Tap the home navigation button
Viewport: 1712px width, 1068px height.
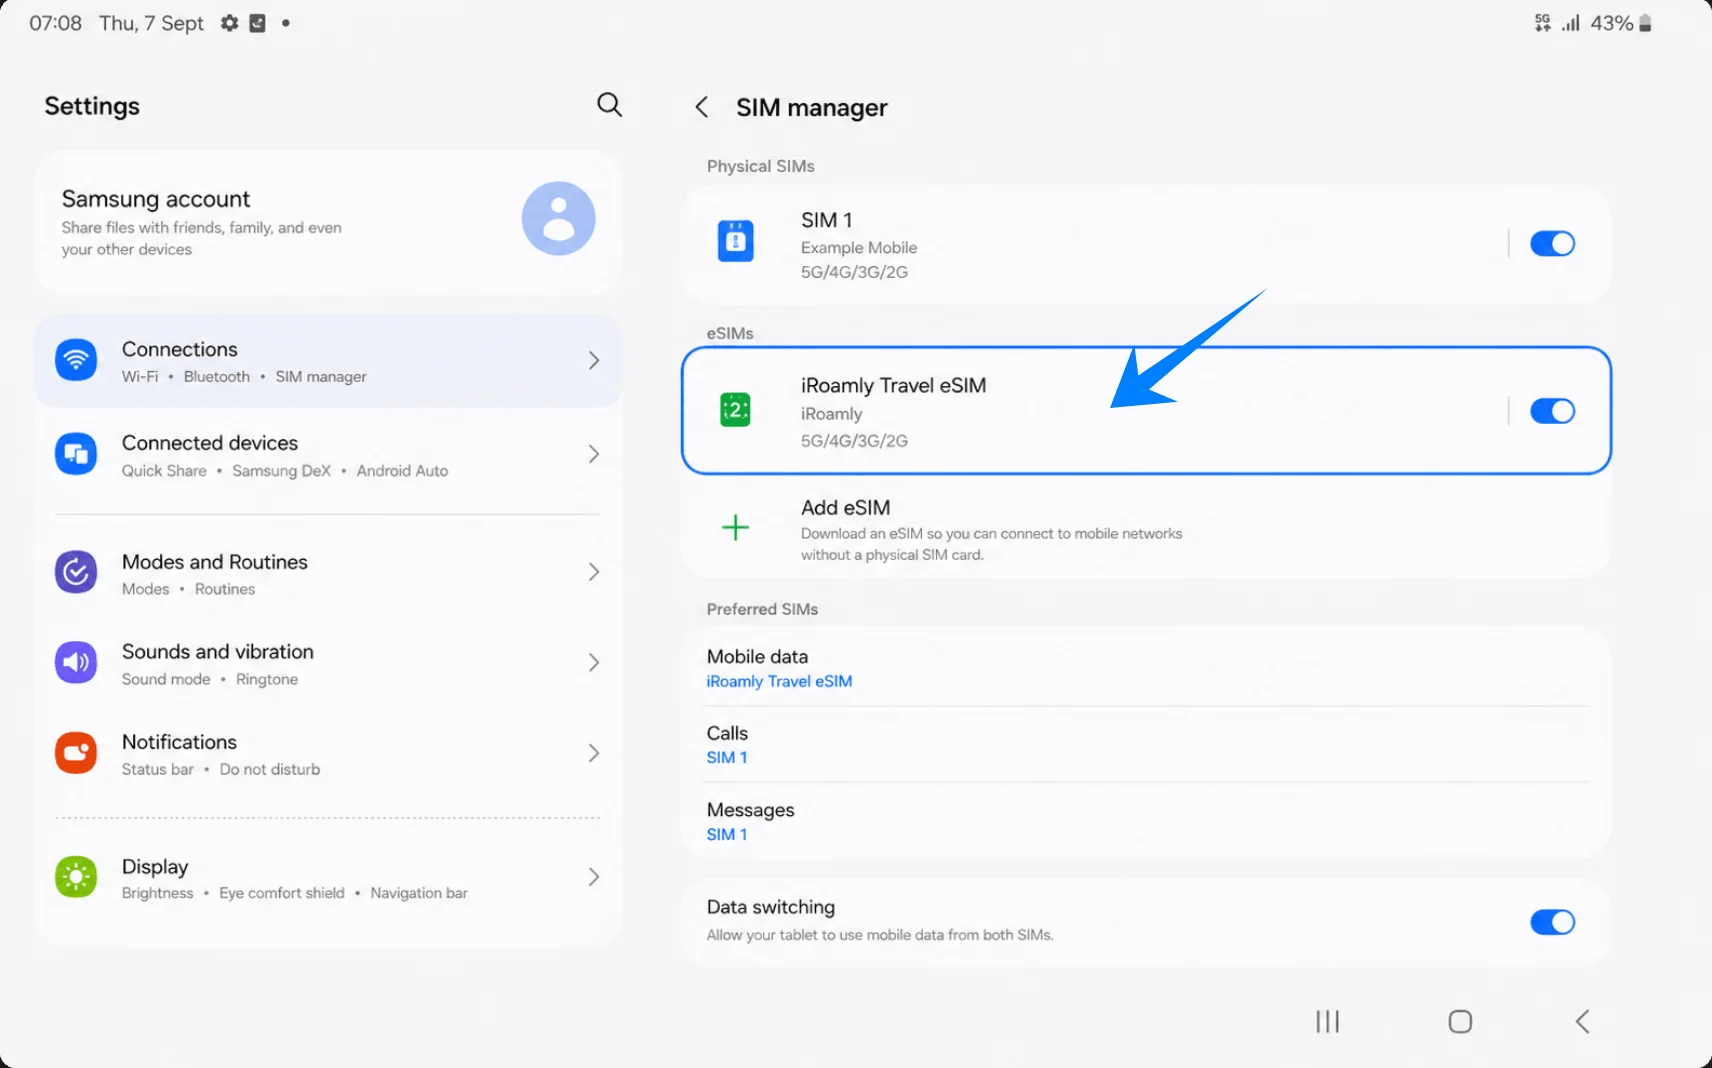pos(1460,1021)
